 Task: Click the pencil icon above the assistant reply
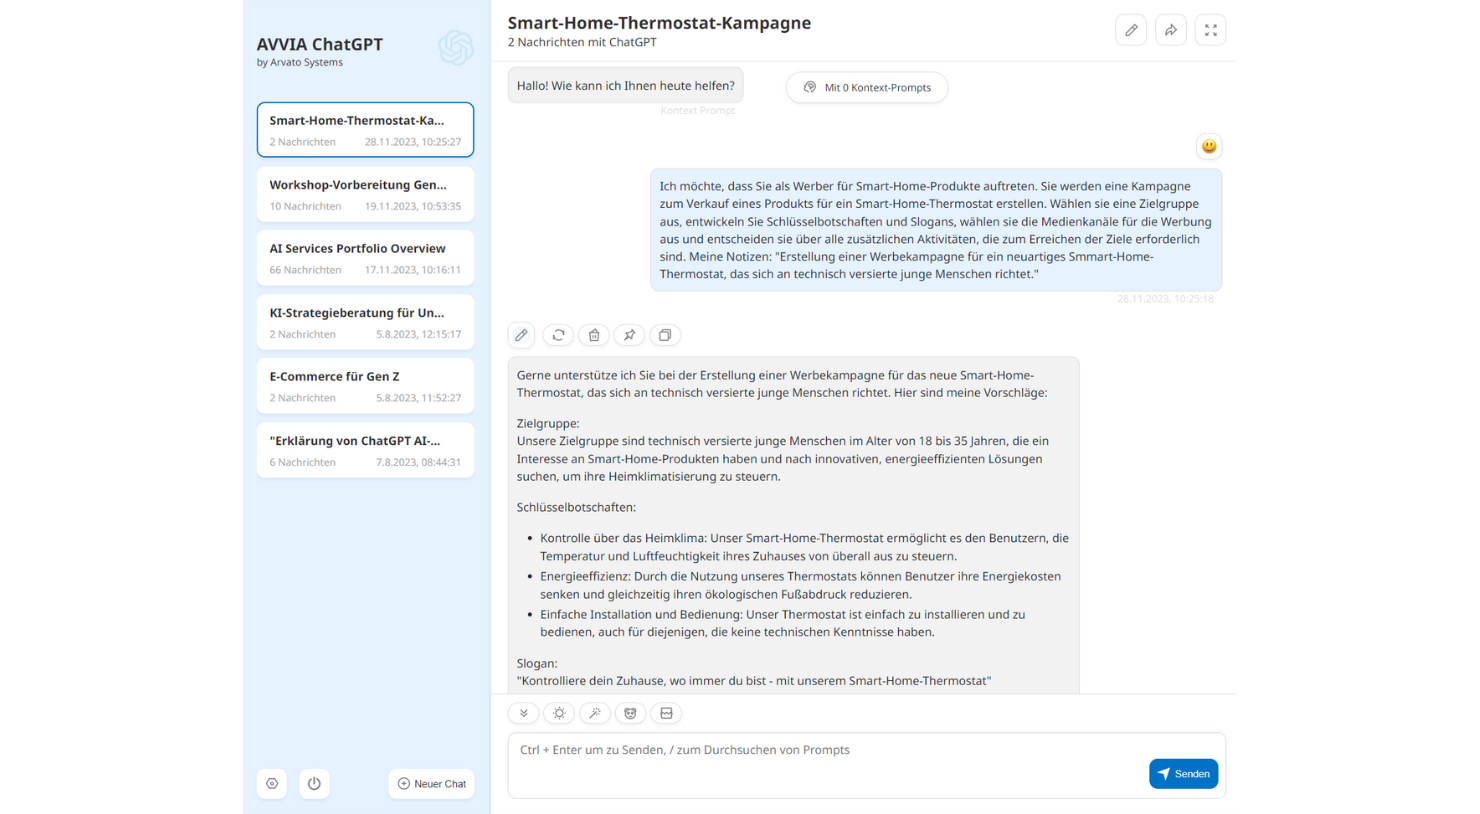(521, 335)
